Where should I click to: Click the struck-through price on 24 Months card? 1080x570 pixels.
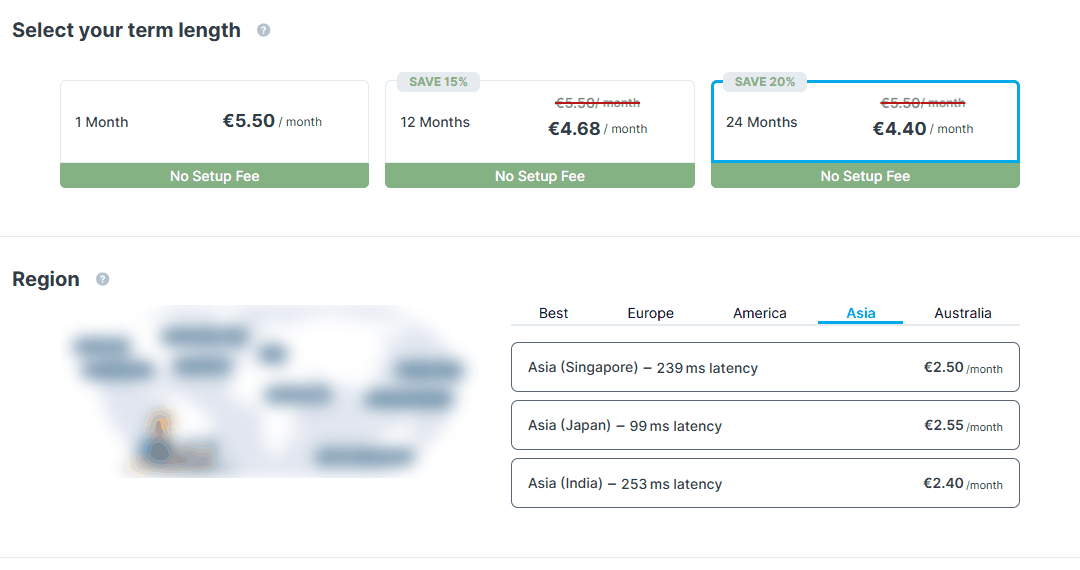pyautogui.click(x=923, y=103)
